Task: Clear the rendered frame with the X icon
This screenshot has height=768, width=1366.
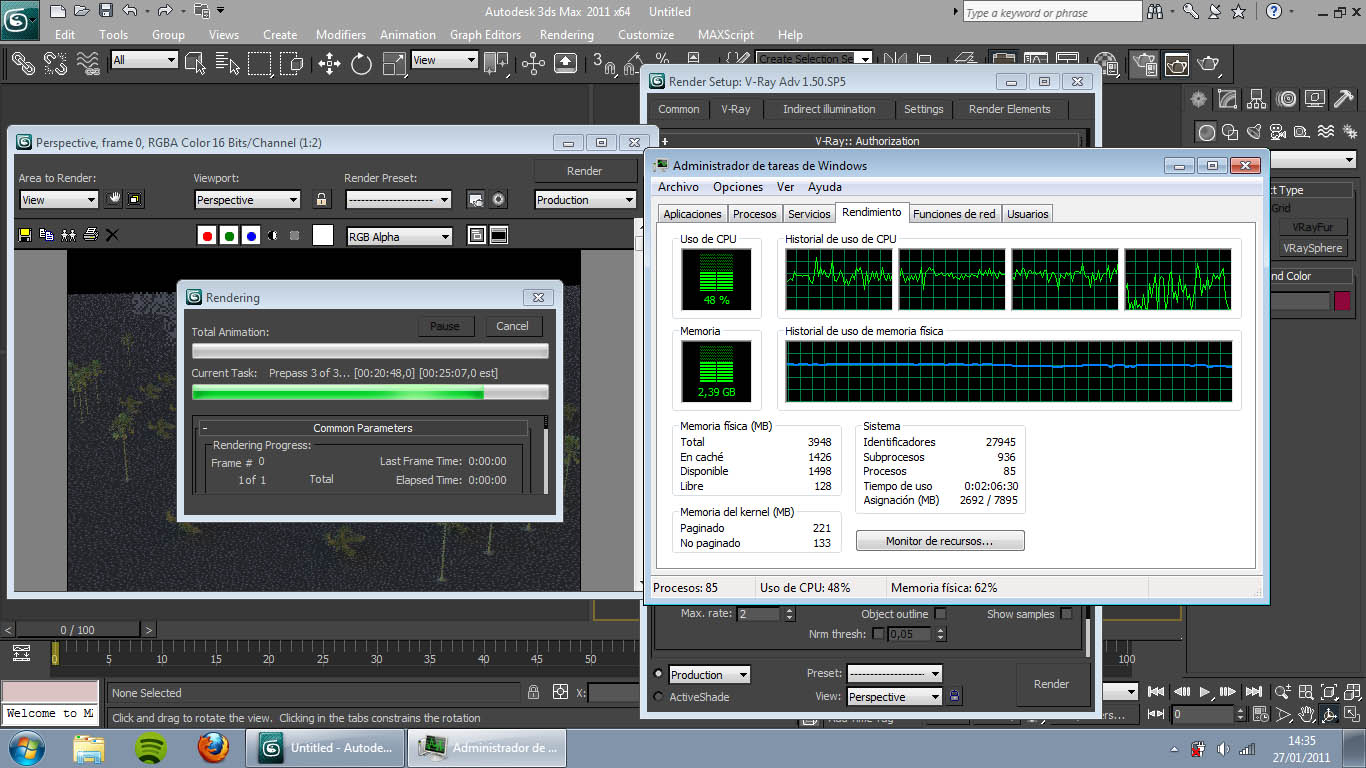Action: pos(112,235)
